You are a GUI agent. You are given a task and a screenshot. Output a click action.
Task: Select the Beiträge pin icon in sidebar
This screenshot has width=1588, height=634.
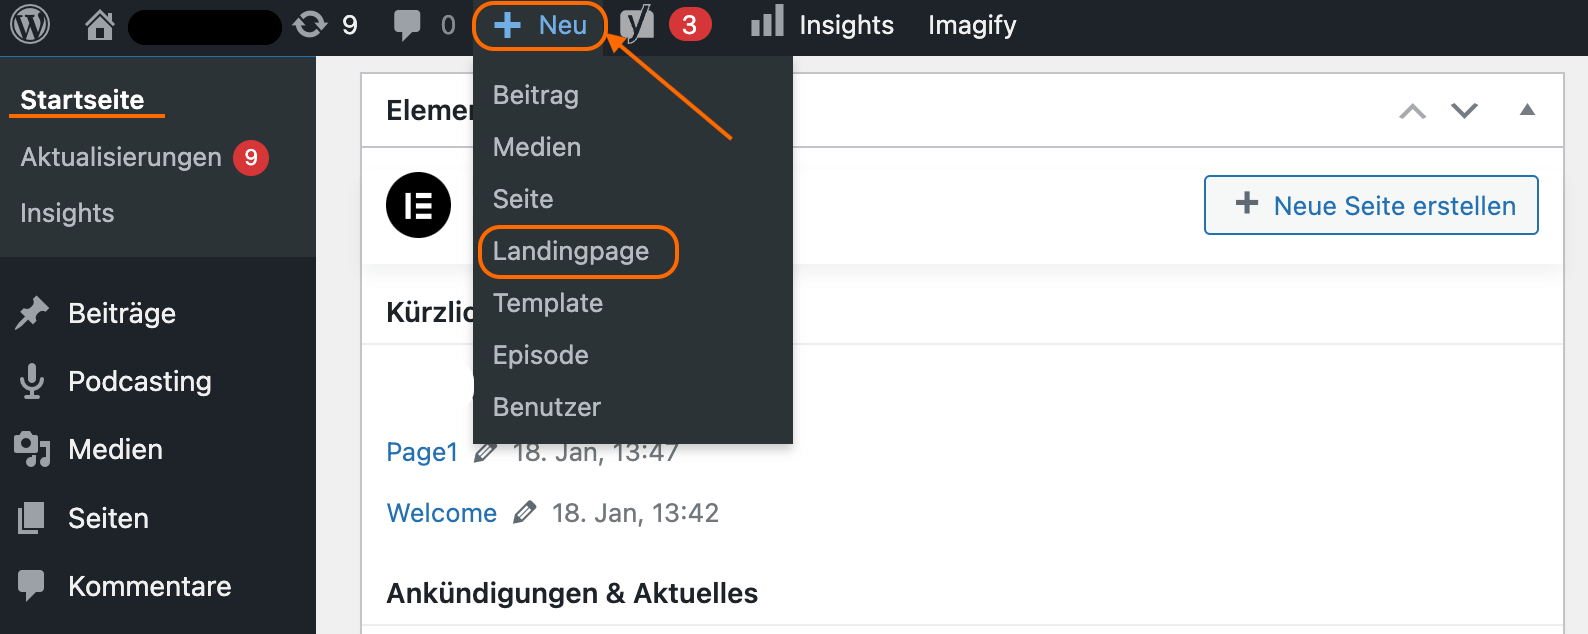point(32,313)
